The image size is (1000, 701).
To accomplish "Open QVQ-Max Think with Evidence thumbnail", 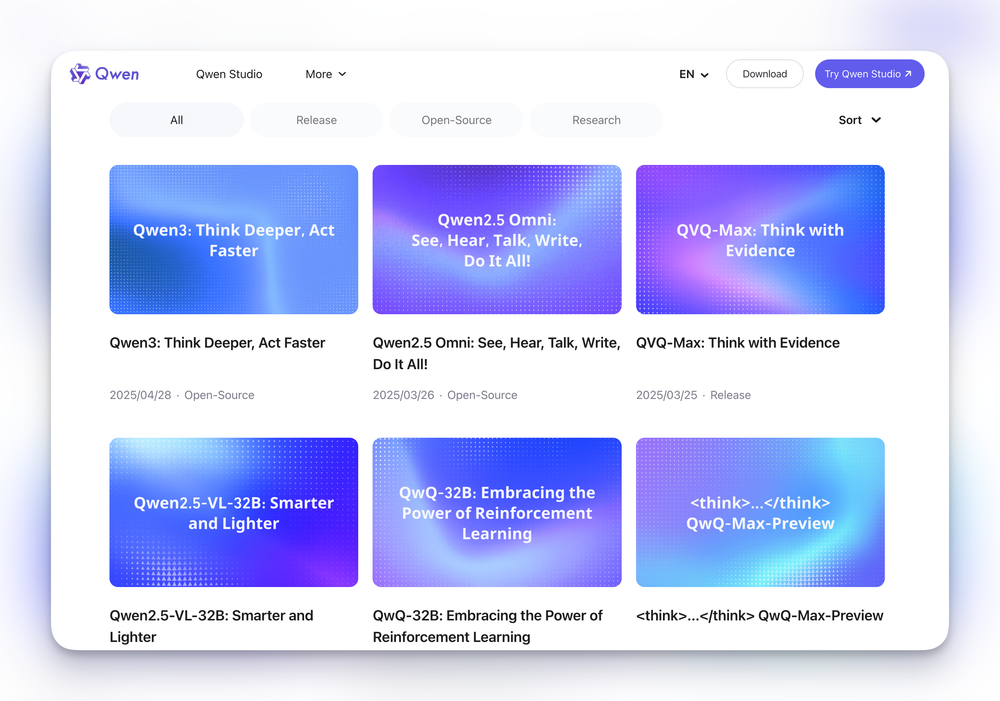I will pyautogui.click(x=760, y=239).
